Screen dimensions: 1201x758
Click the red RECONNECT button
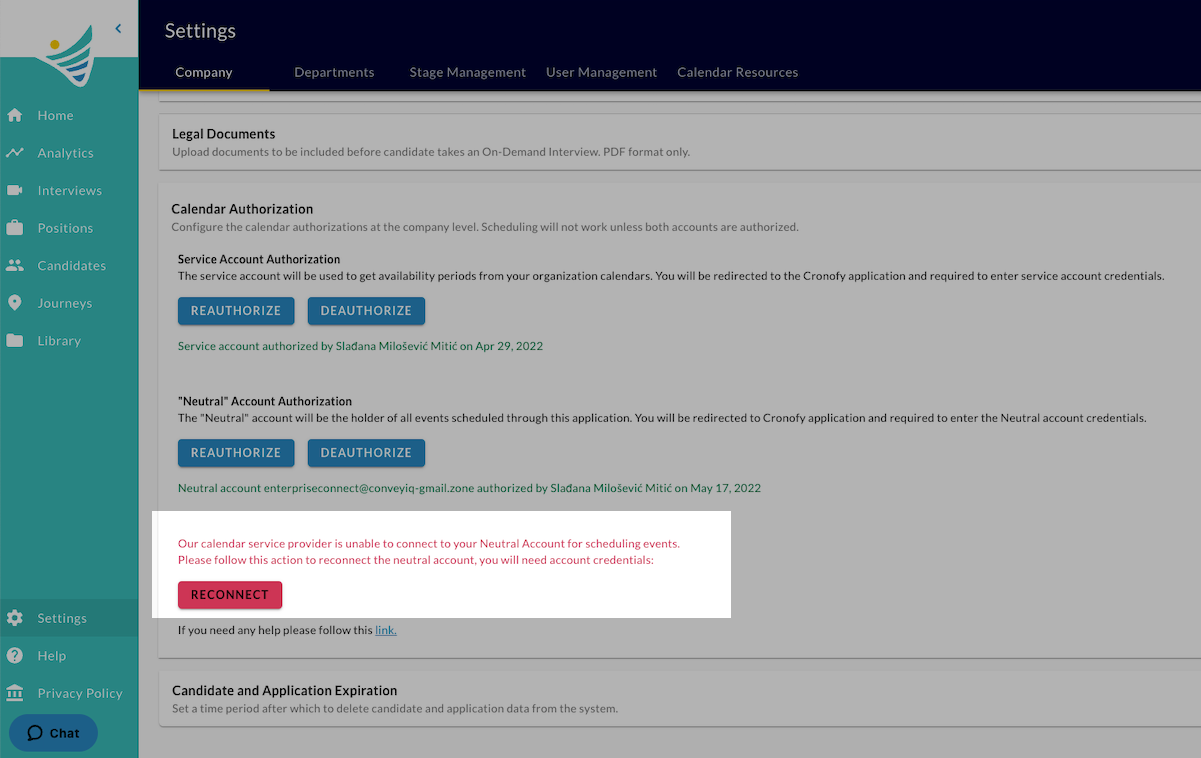230,595
